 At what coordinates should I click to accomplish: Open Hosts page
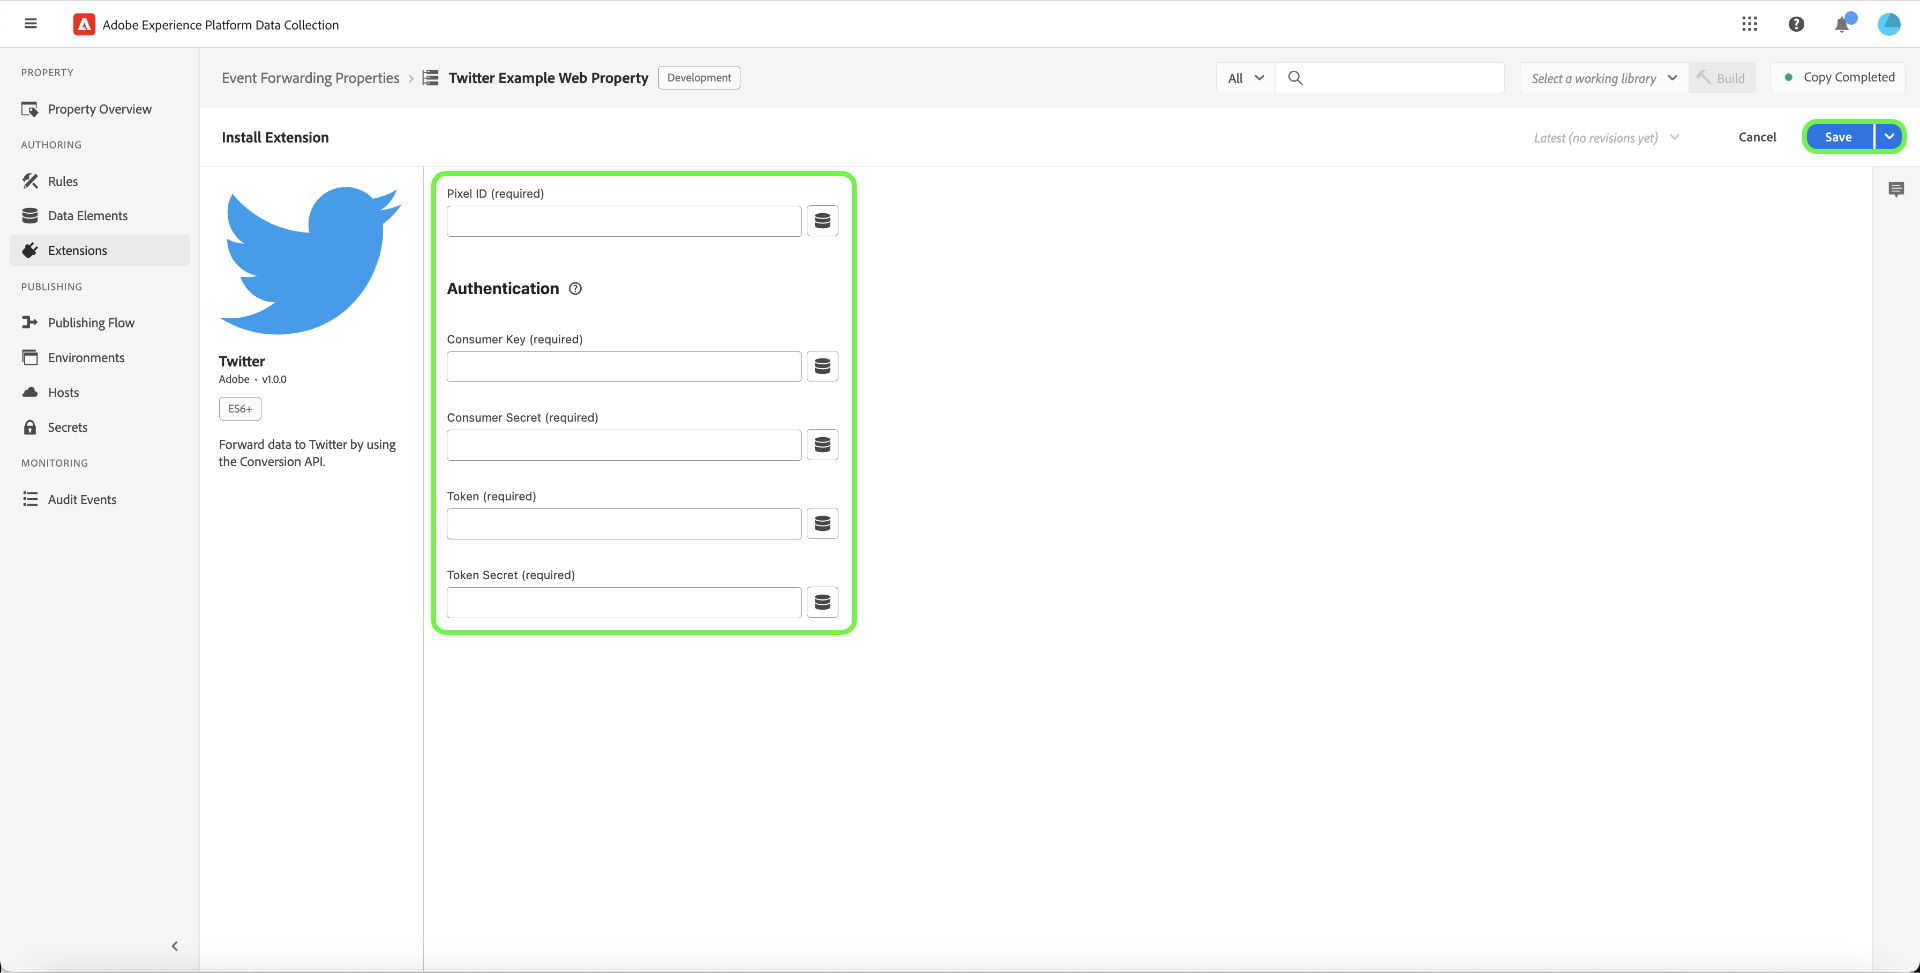pyautogui.click(x=100, y=393)
